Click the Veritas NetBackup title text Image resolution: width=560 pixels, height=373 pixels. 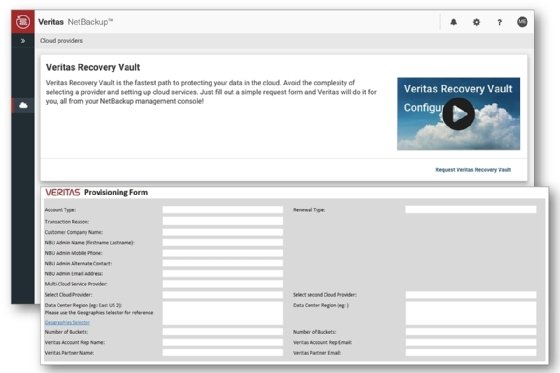pyautogui.click(x=76, y=22)
